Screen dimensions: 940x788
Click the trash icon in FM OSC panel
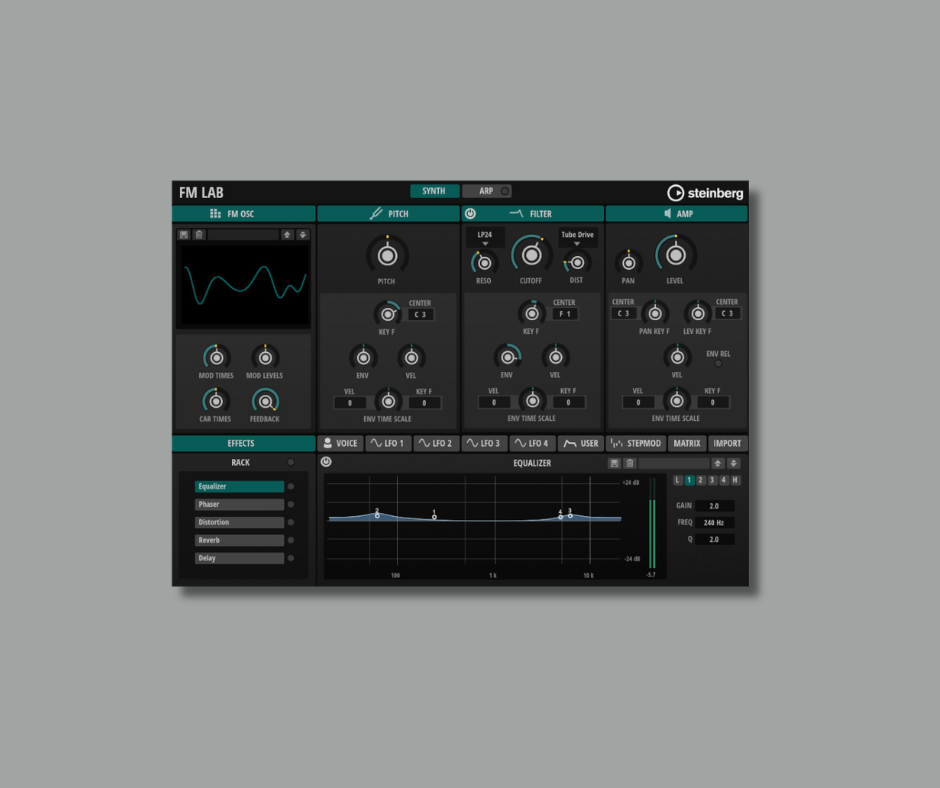(199, 234)
